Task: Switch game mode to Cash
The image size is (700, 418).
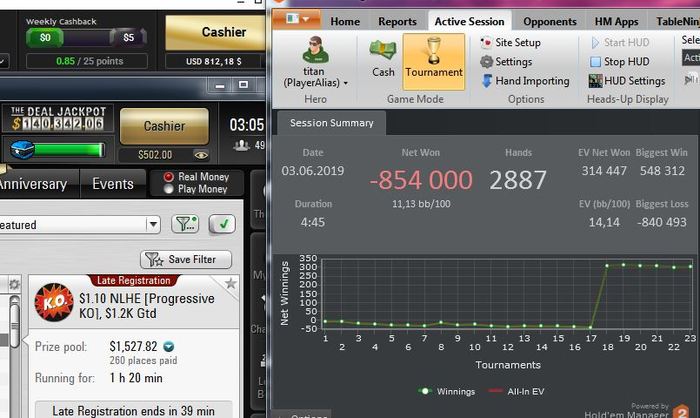Action: click(383, 59)
